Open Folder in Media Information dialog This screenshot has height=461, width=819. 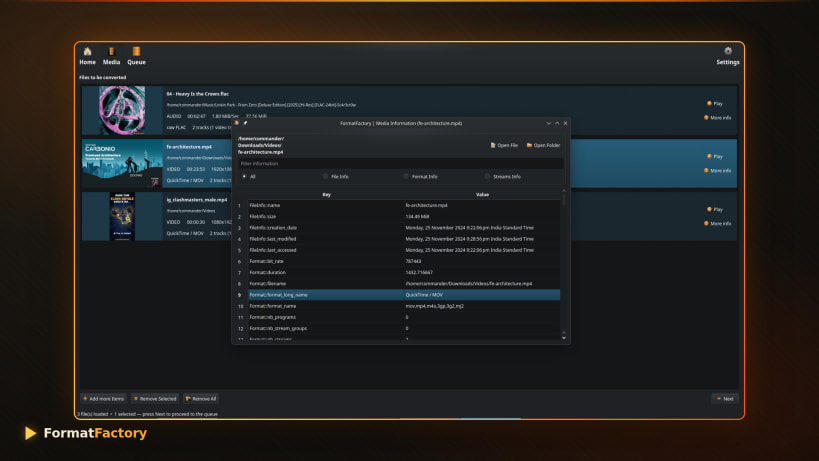pos(543,145)
